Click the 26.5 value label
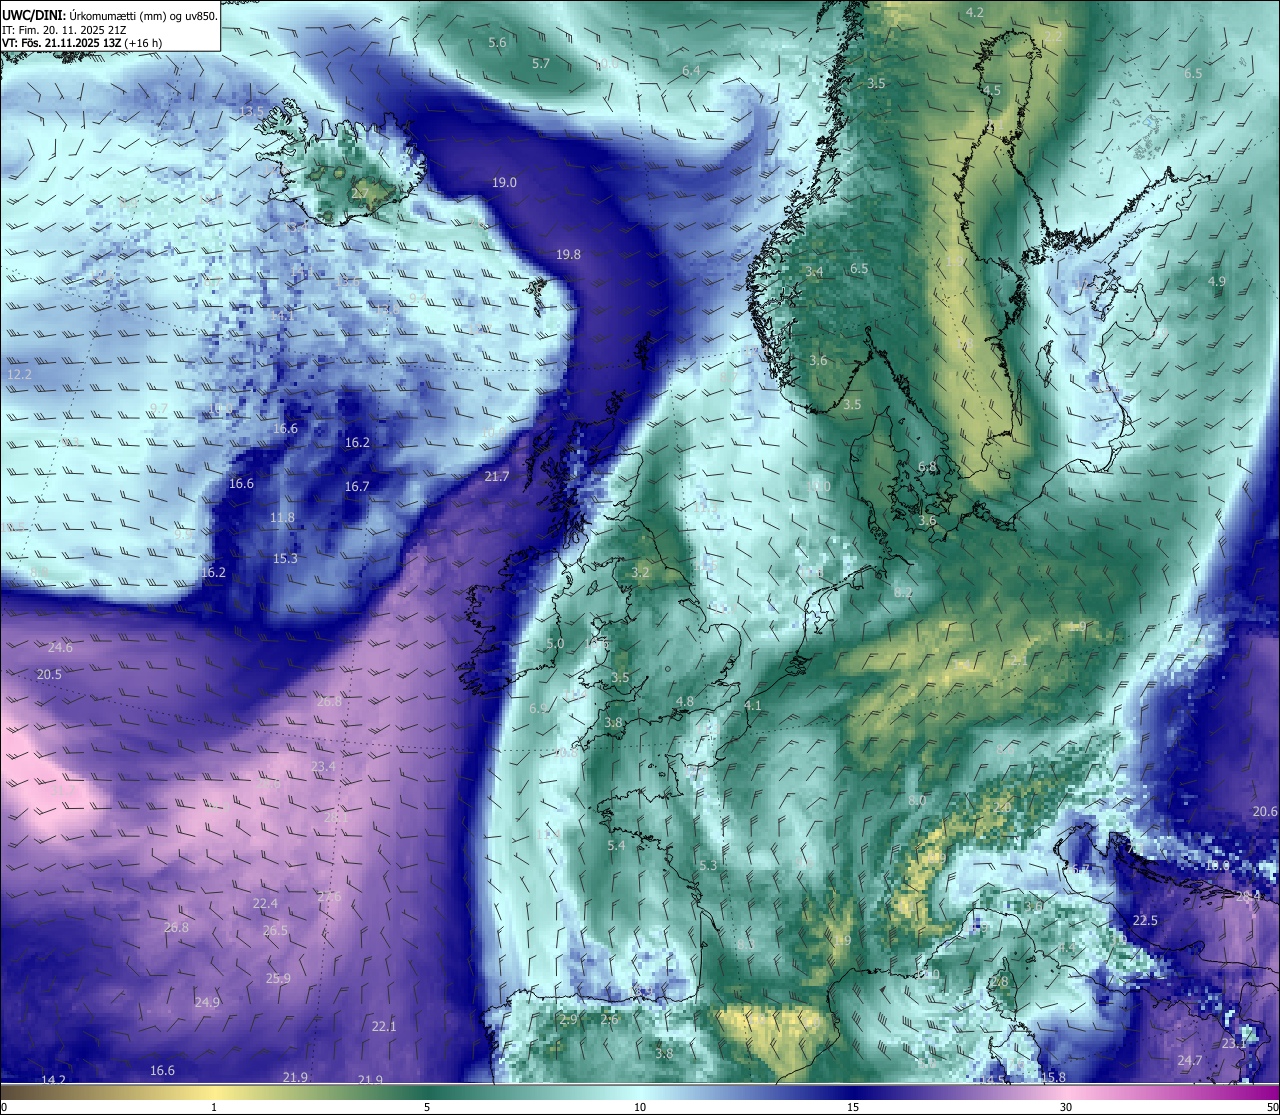Viewport: 1280px width, 1115px height. [275, 931]
